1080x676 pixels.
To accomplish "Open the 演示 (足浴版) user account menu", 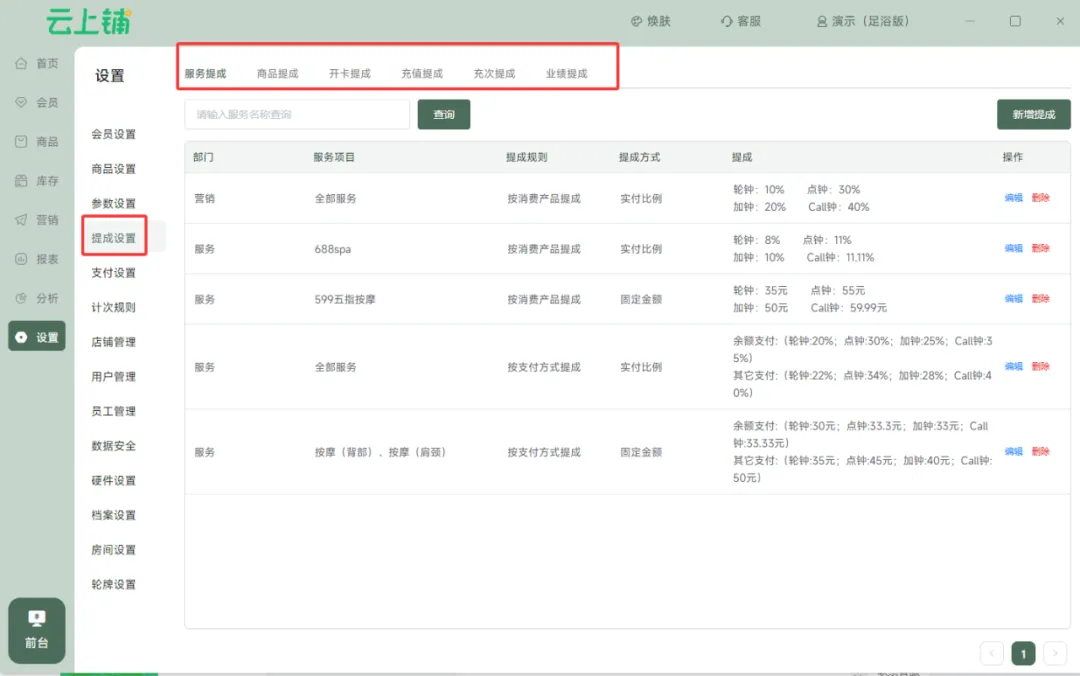I will 862,21.
